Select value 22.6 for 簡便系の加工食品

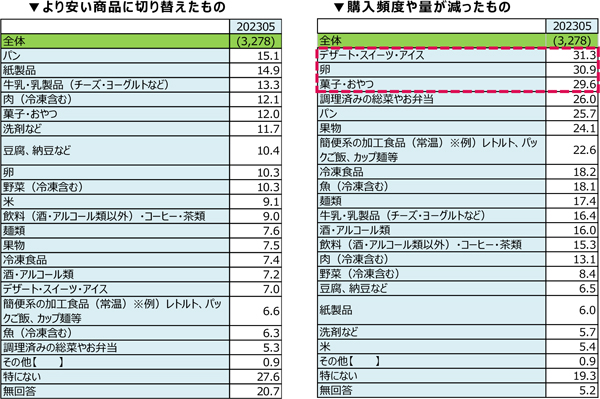point(584,150)
